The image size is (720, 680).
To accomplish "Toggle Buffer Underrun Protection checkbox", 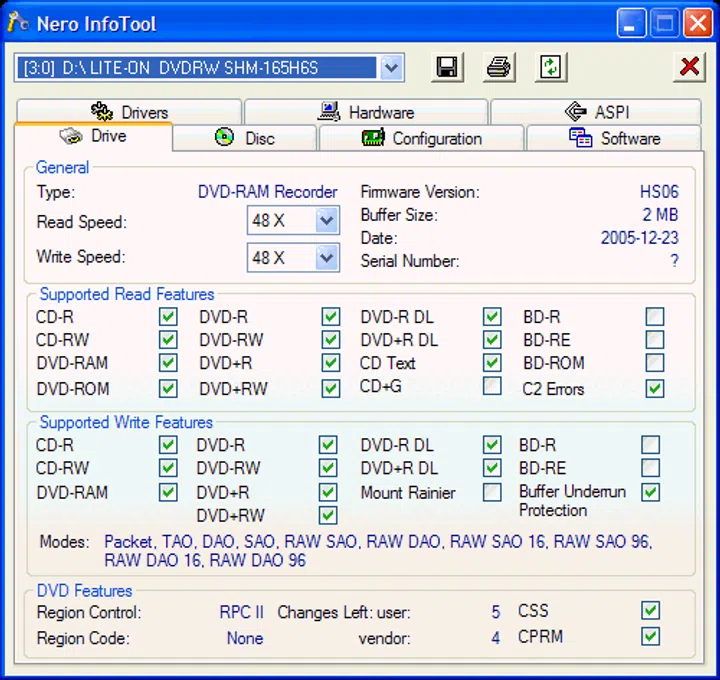I will 651,492.
